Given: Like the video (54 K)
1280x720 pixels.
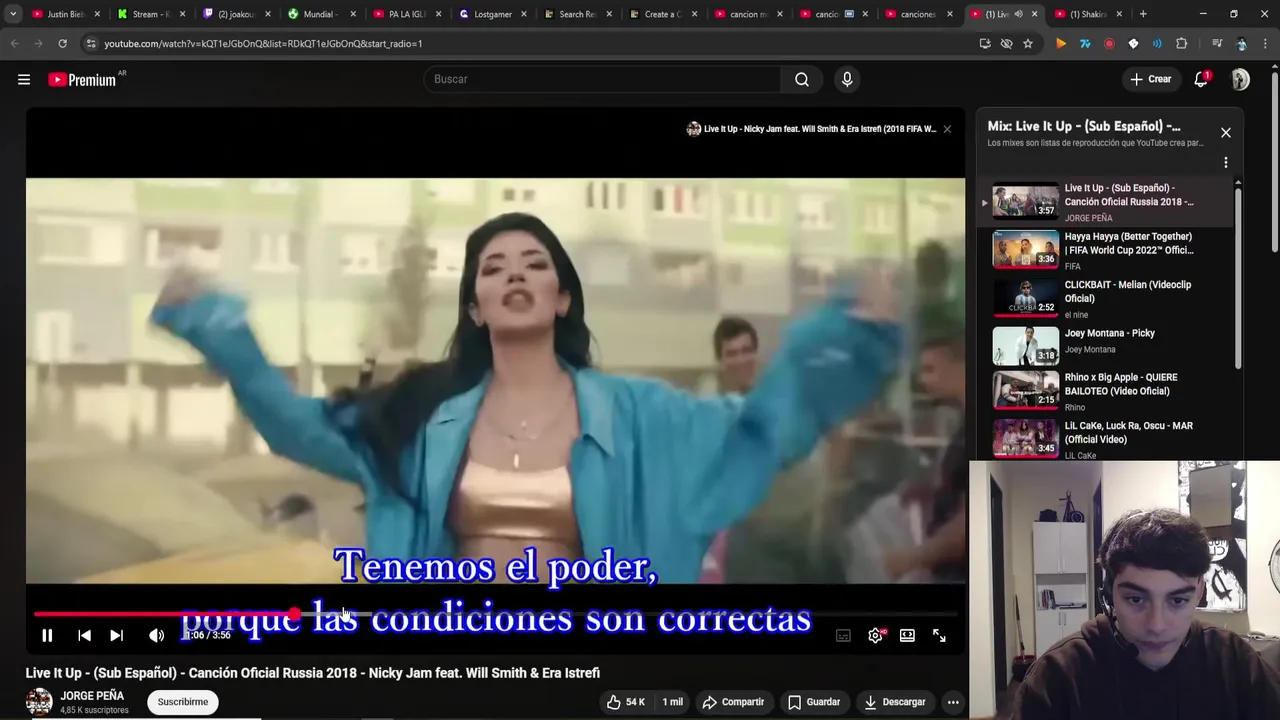Looking at the screenshot, I should (625, 702).
